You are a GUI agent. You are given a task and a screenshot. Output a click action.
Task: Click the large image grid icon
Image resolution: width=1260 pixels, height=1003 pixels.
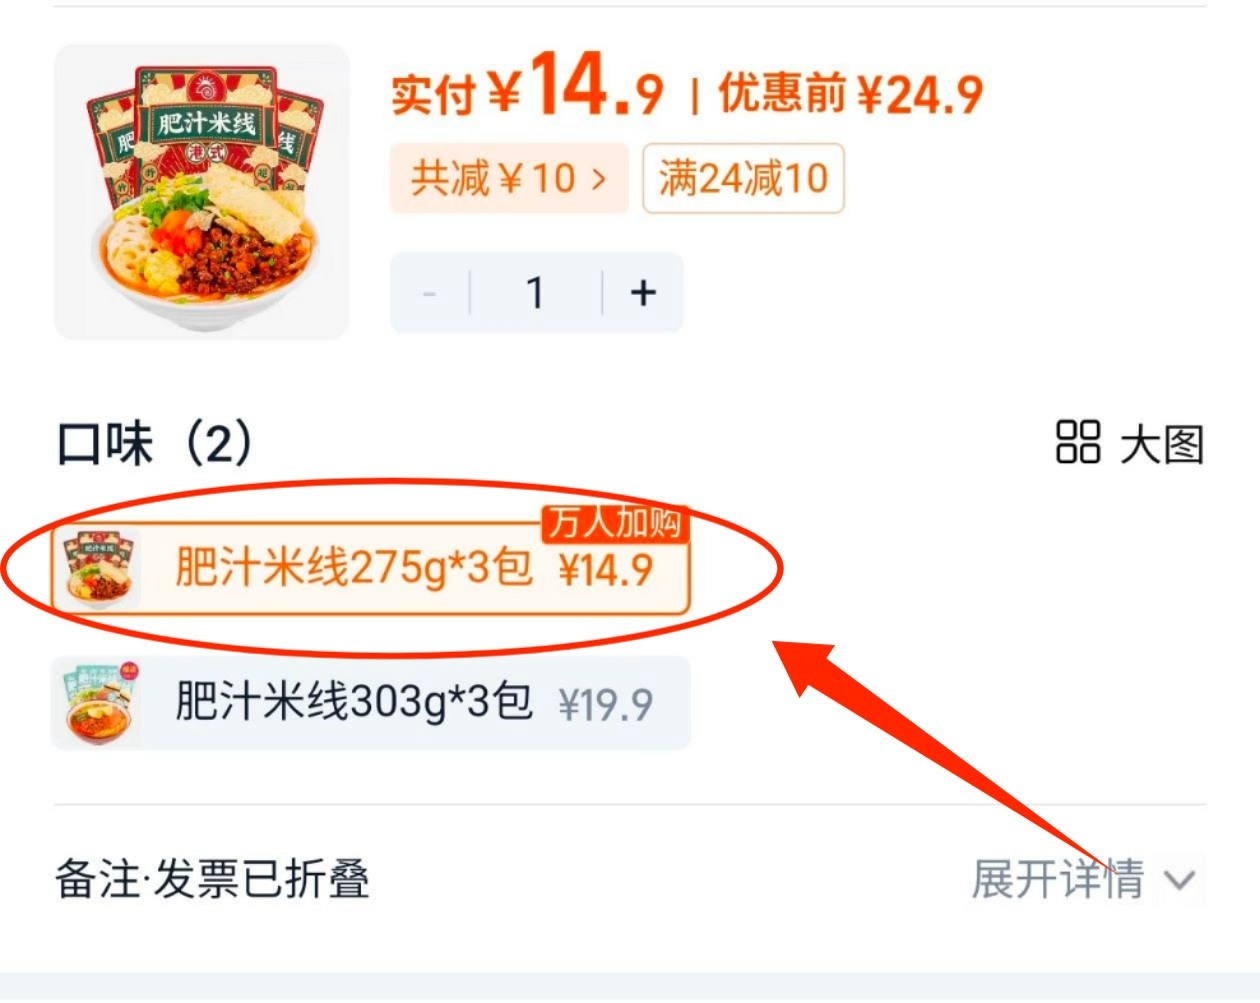click(x=1078, y=442)
